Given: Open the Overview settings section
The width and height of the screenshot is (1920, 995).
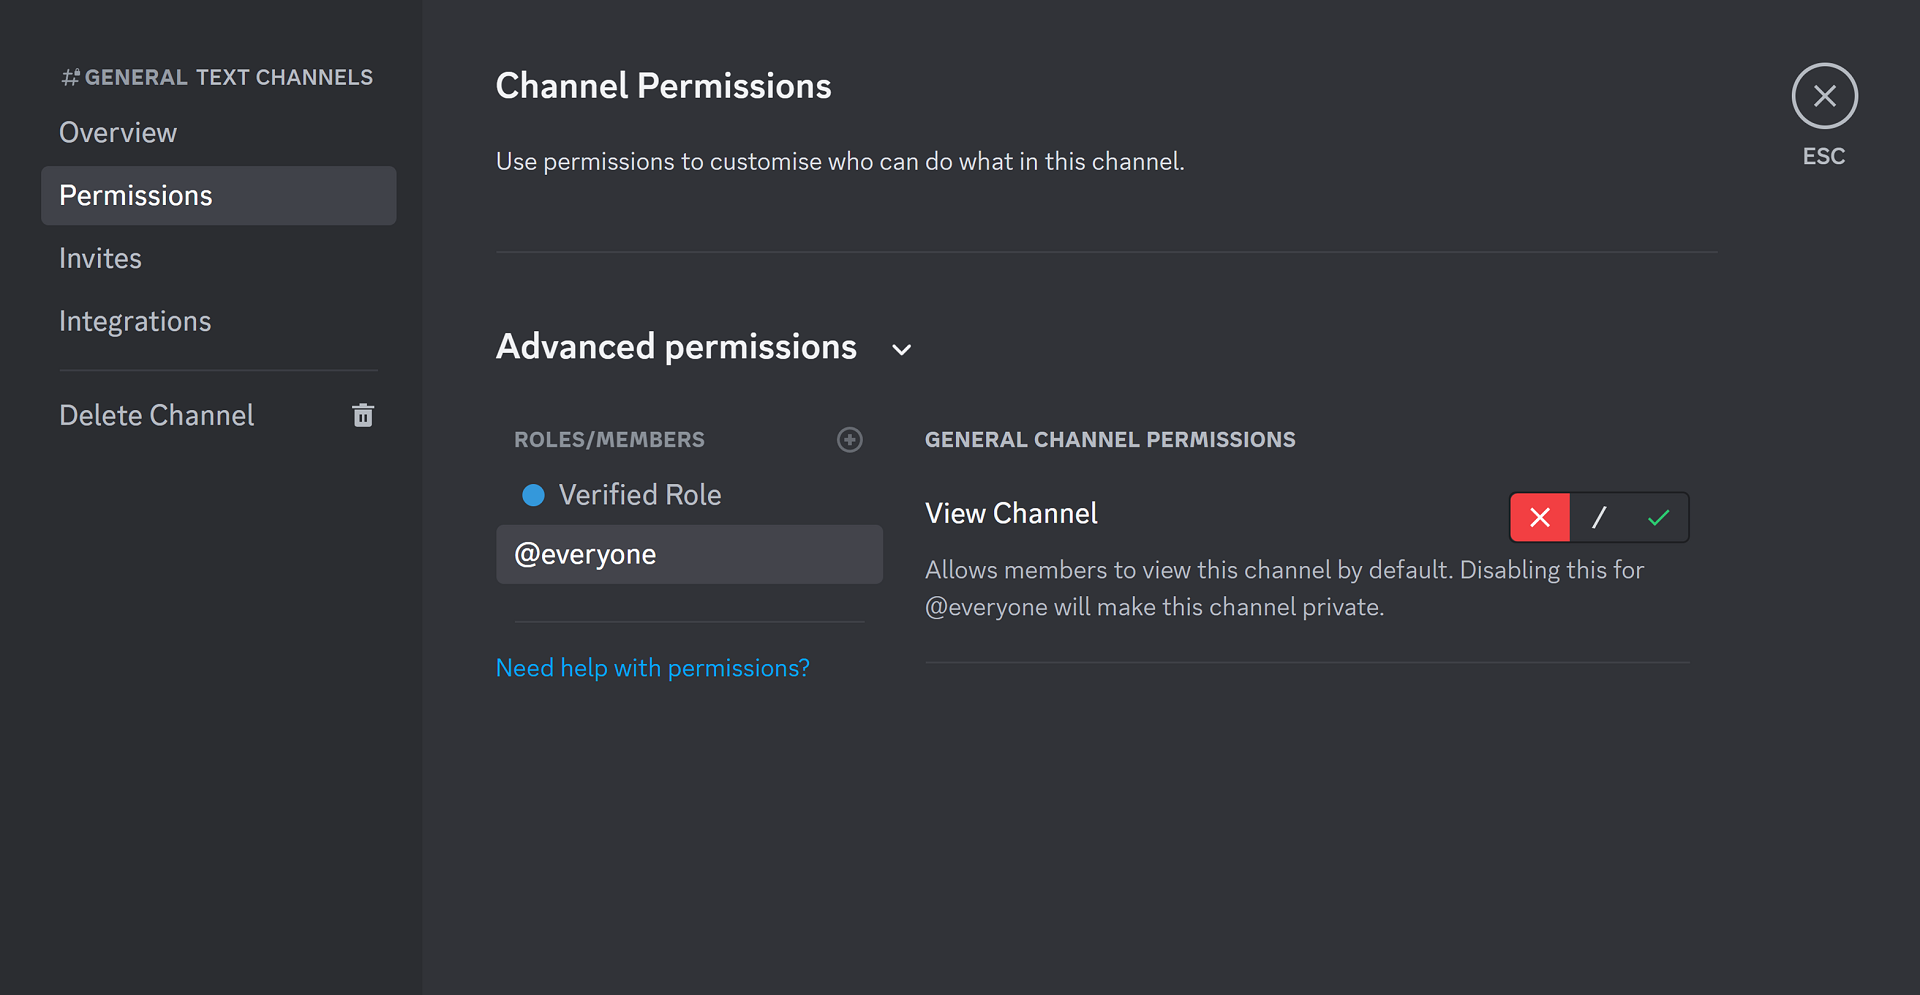Looking at the screenshot, I should [118, 133].
